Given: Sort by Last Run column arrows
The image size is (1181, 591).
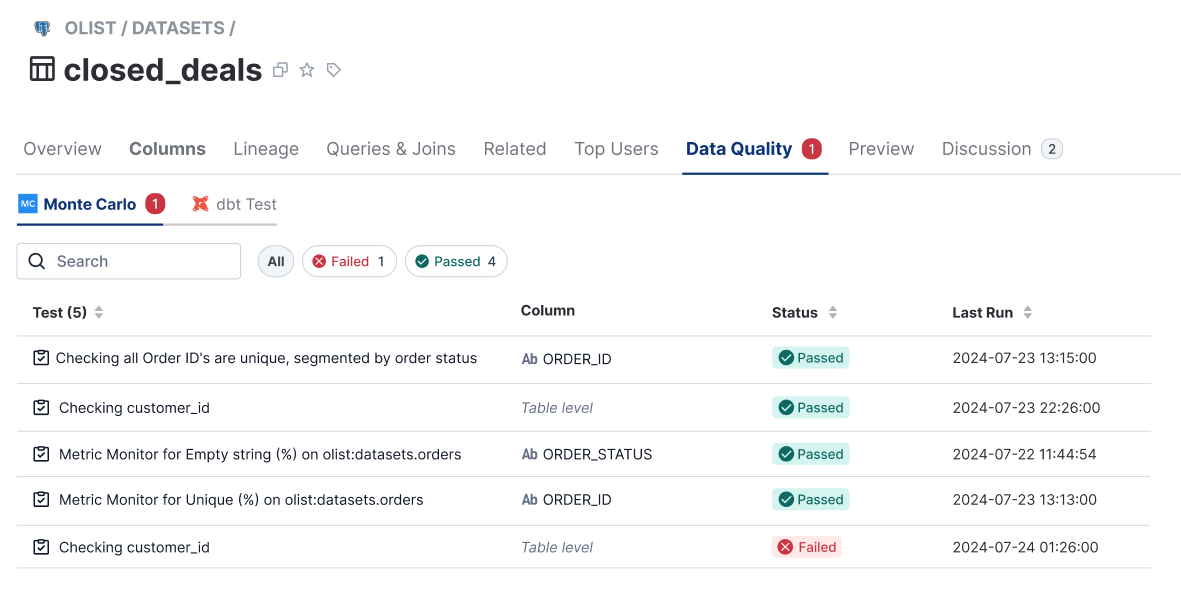Looking at the screenshot, I should point(1028,313).
